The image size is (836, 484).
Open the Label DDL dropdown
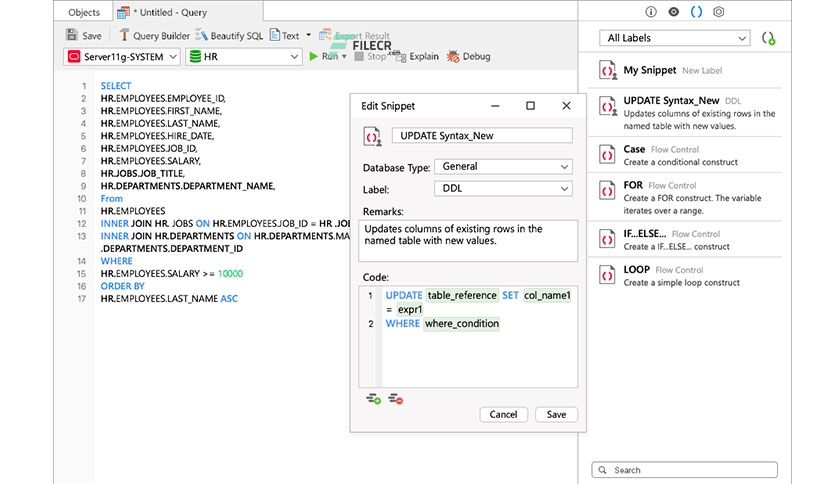click(x=503, y=188)
